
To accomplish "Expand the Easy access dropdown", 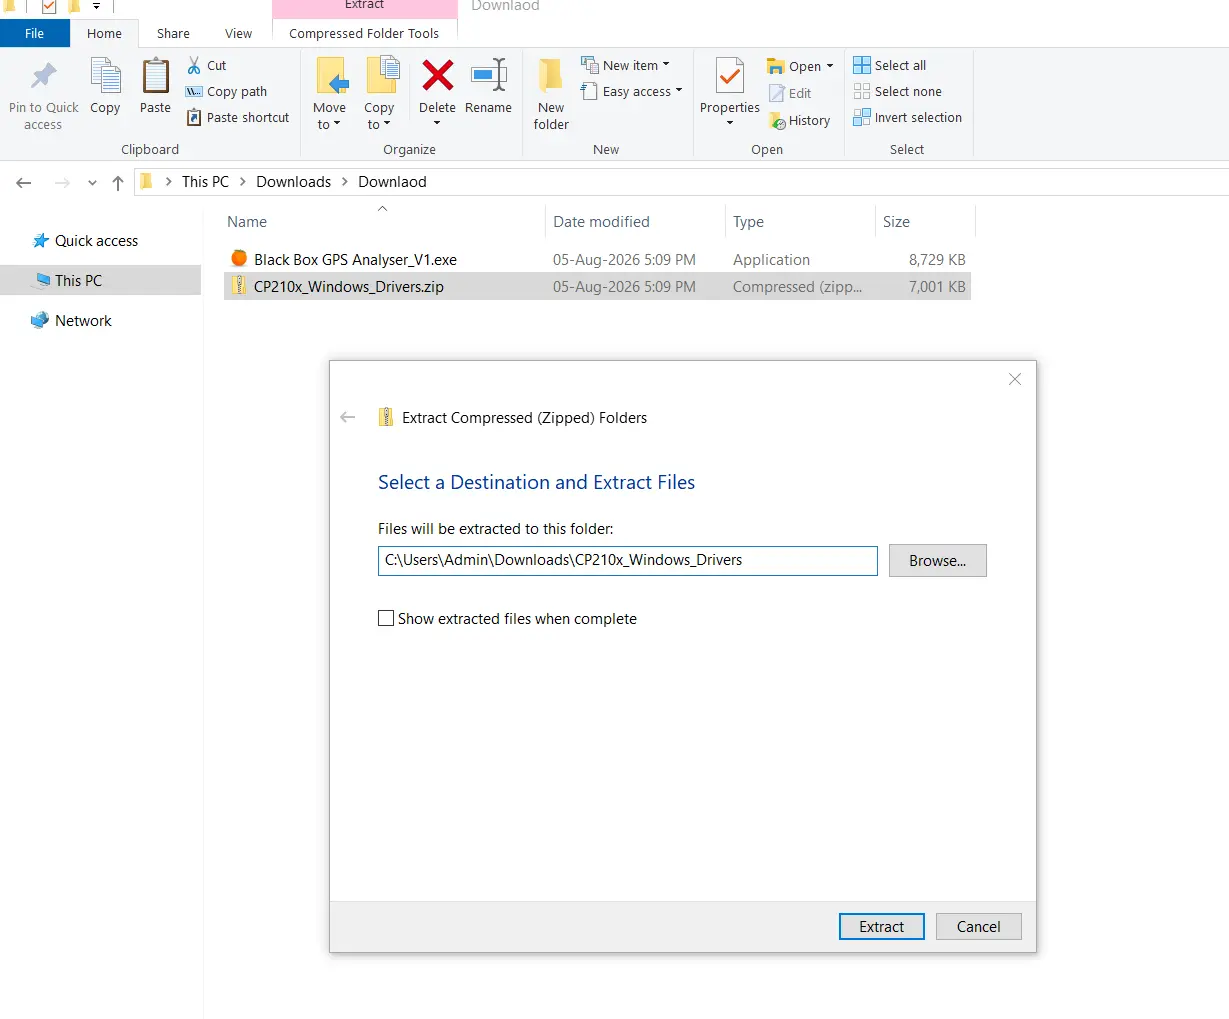I will tap(632, 91).
